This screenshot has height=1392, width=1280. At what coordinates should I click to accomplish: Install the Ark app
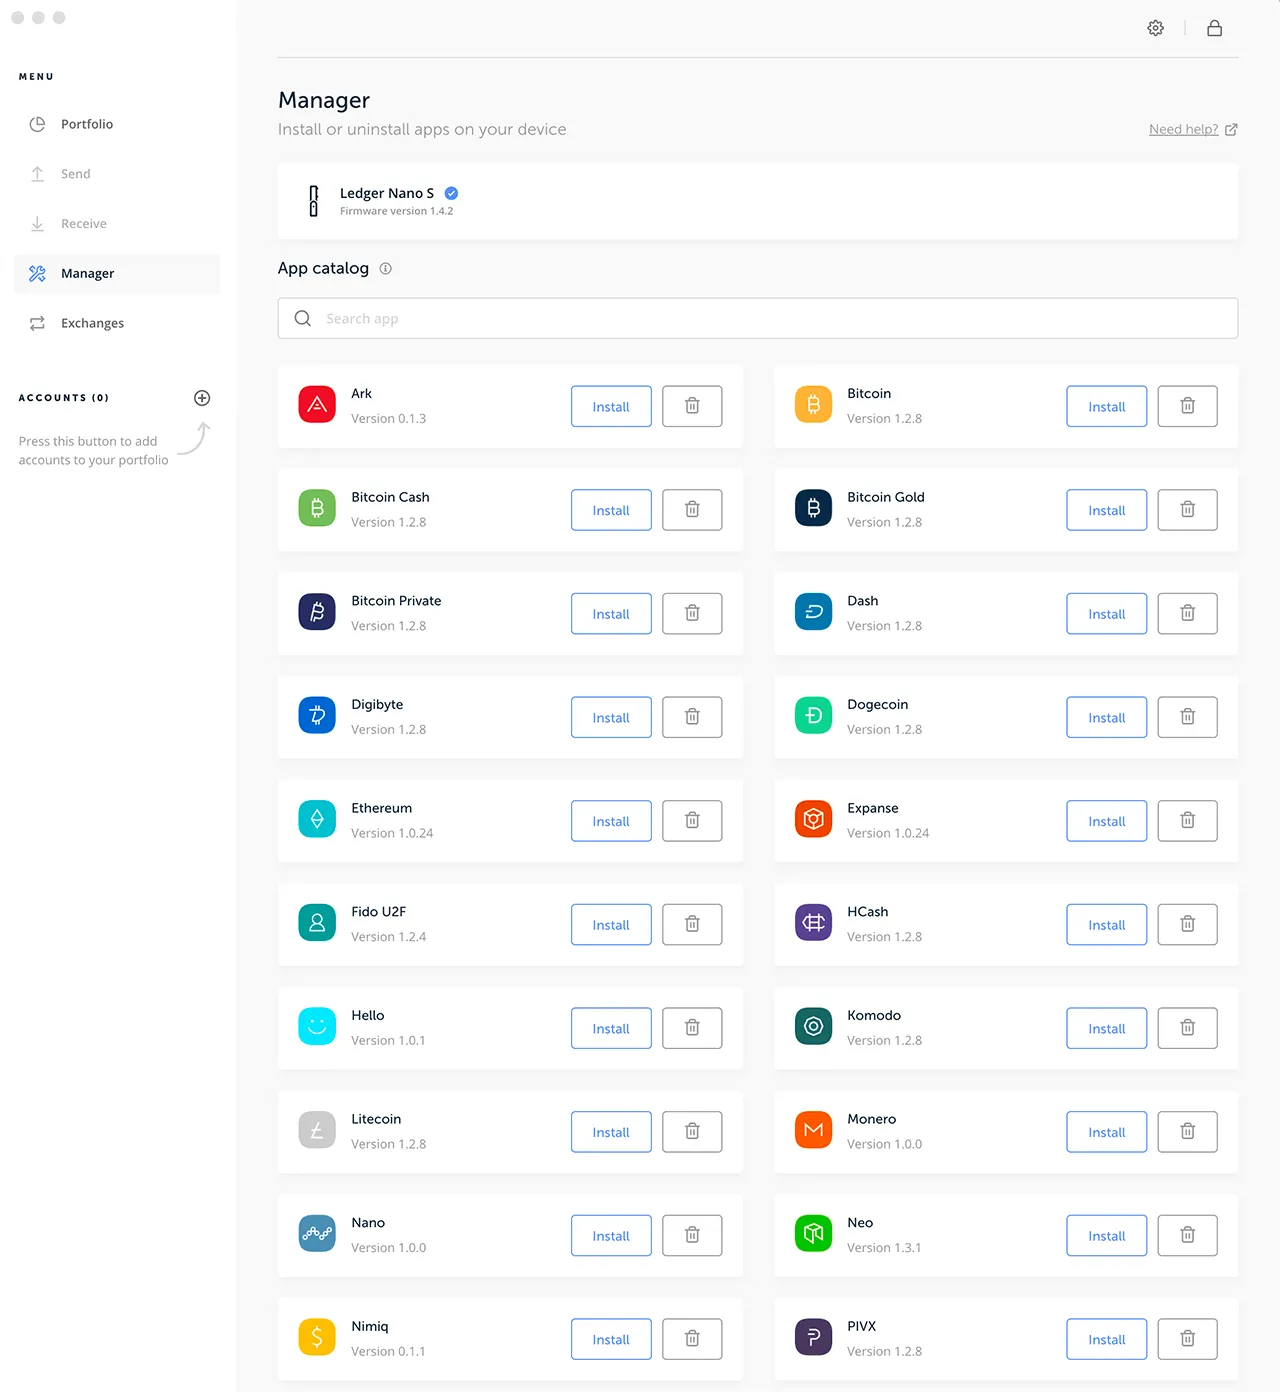tap(611, 406)
